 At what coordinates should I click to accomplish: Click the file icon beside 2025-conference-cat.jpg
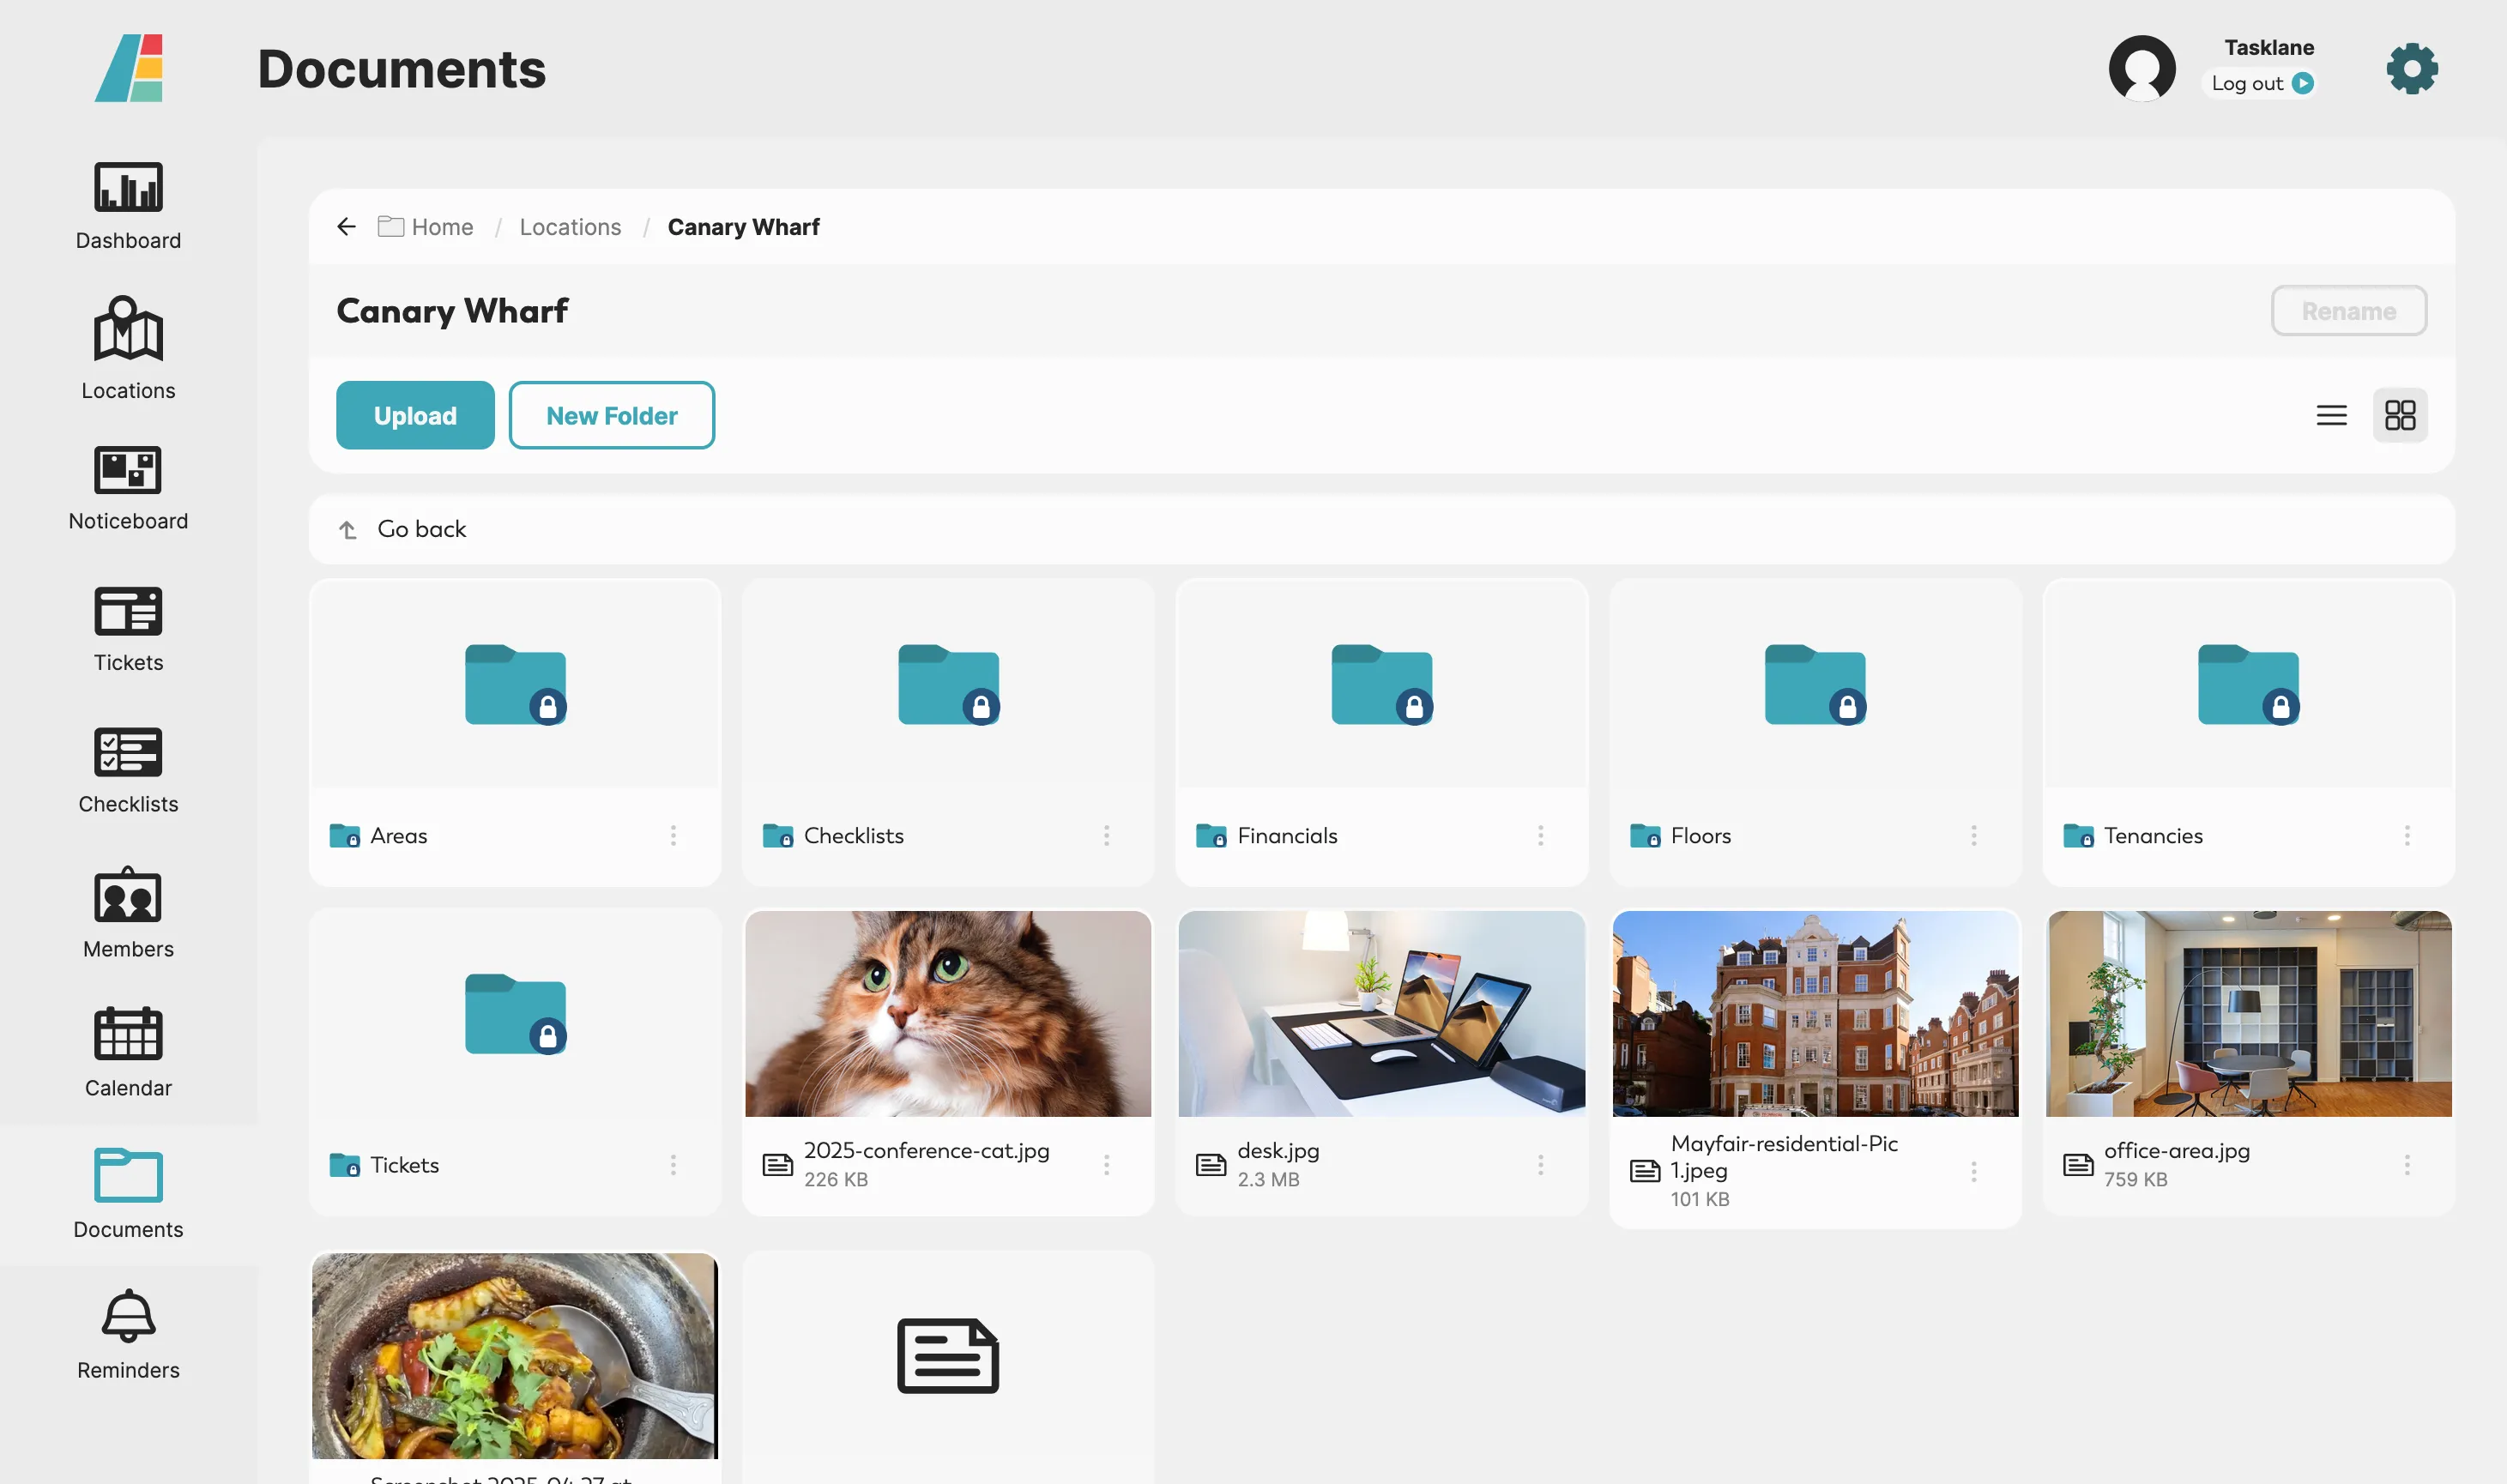[x=777, y=1164]
